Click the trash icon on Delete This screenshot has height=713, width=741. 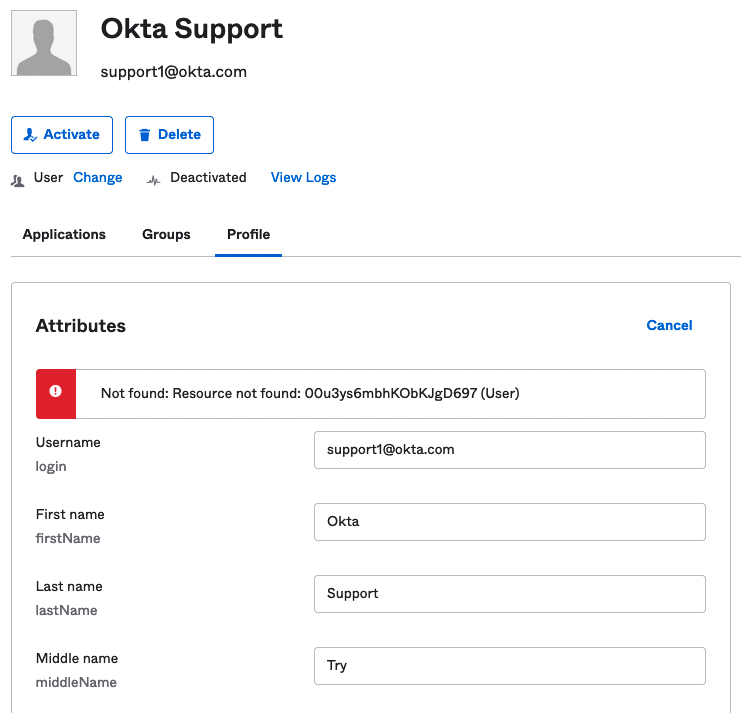(x=145, y=135)
